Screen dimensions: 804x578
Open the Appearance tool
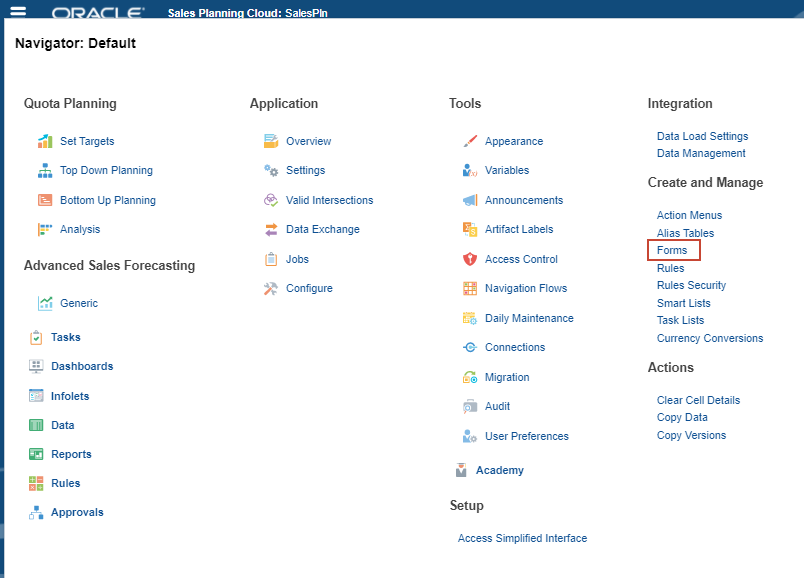518,141
